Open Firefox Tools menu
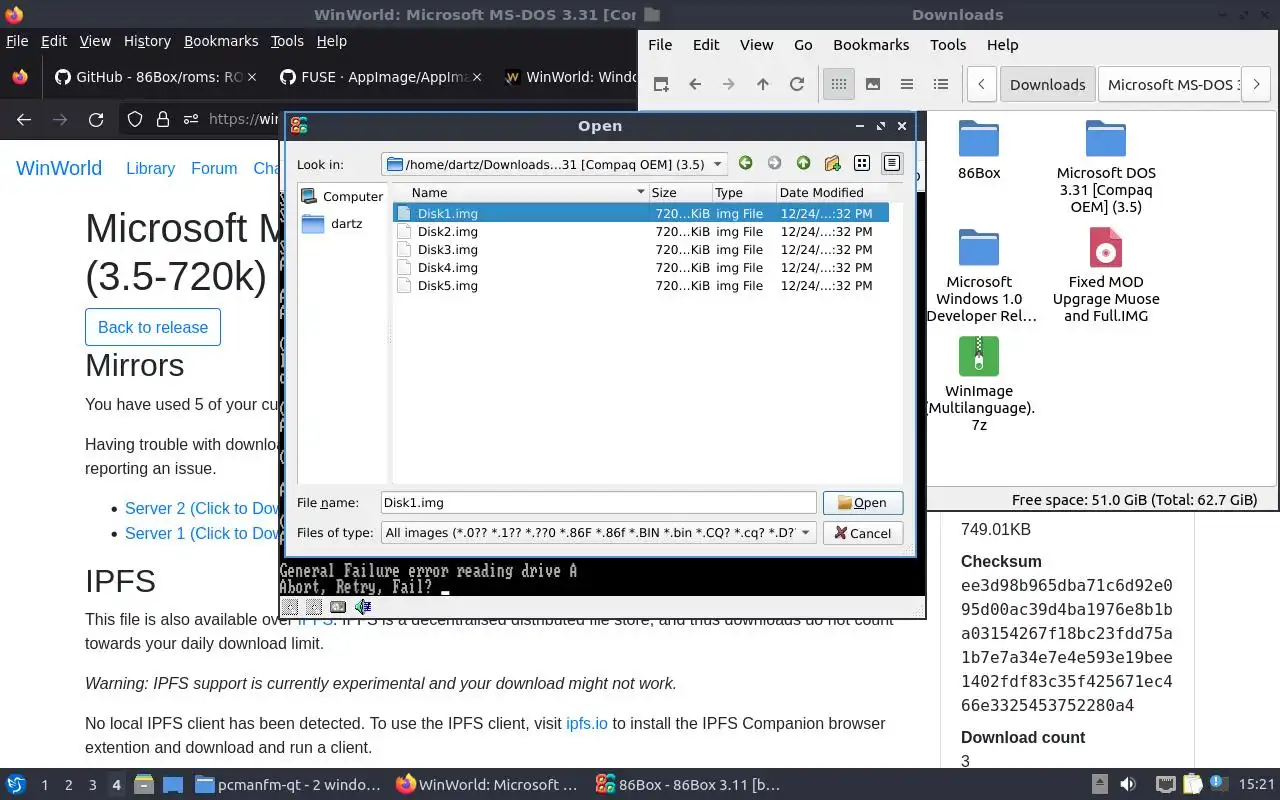Viewport: 1280px width, 800px height. [x=287, y=41]
